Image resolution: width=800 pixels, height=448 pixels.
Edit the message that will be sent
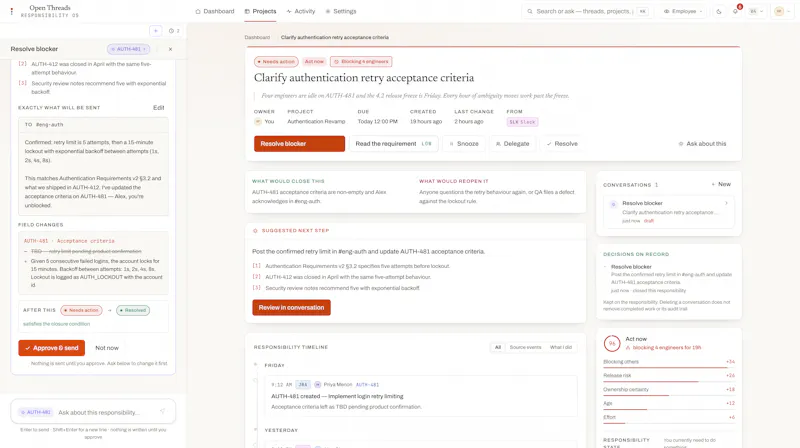coord(159,108)
